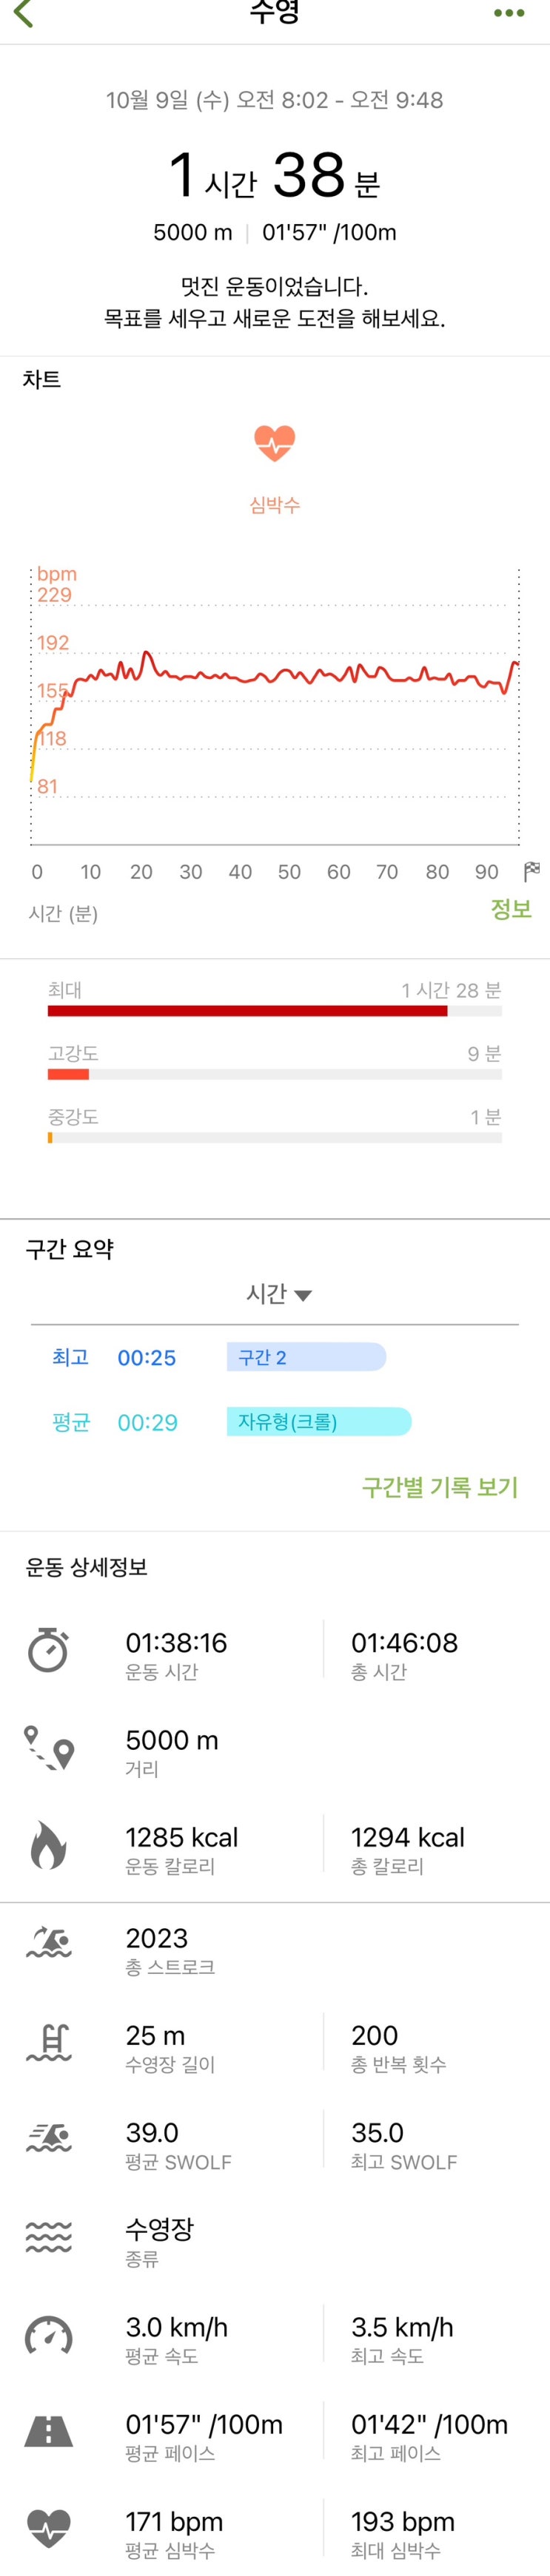Tap the 고강도 zone bar

(274, 1074)
